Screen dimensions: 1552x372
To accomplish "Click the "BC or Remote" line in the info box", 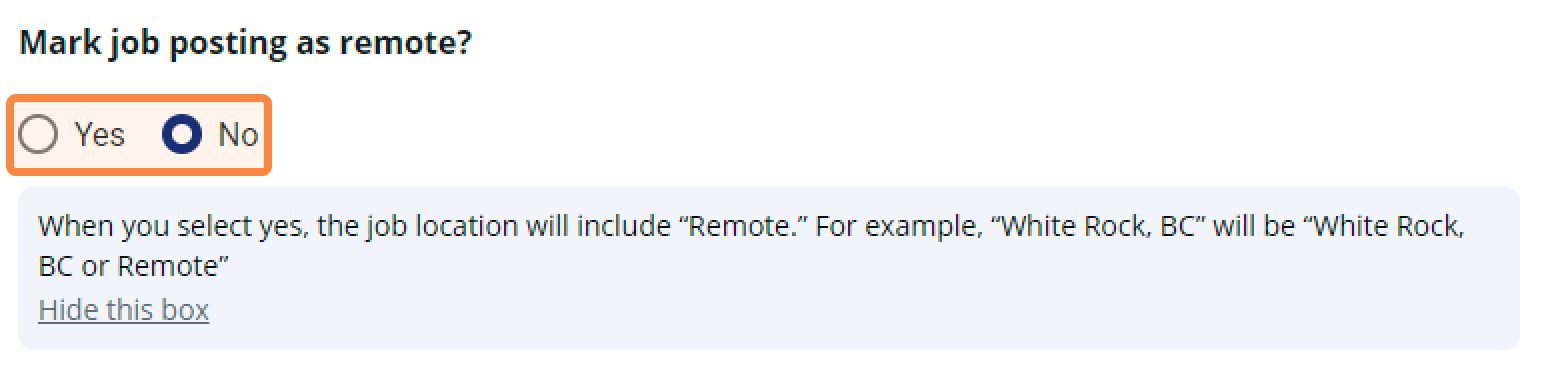I will click(x=135, y=267).
